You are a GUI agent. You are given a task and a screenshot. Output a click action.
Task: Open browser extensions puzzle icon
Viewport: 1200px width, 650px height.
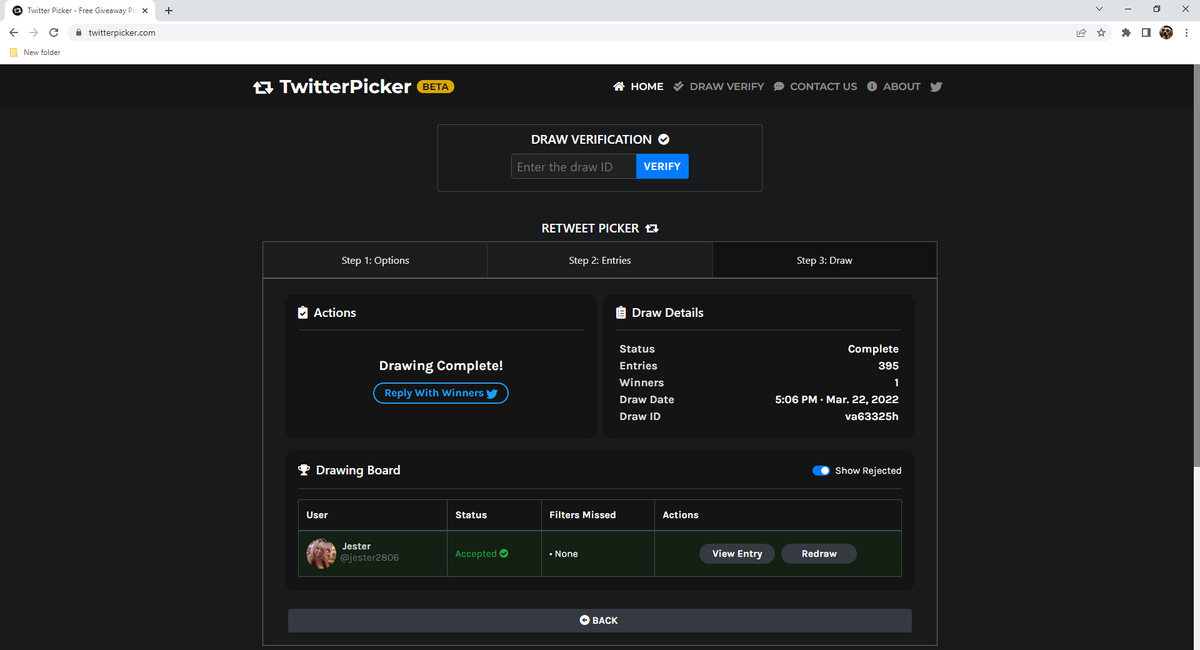(x=1127, y=32)
